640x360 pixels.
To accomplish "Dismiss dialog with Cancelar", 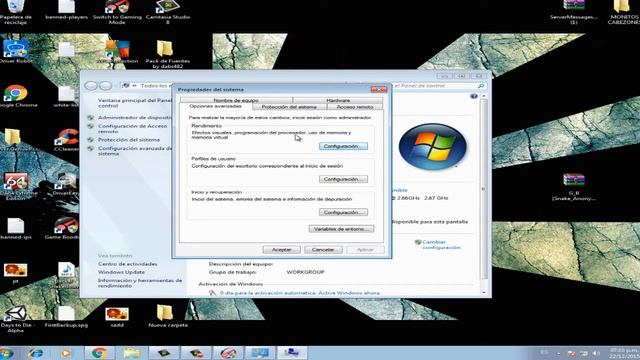I will (323, 249).
